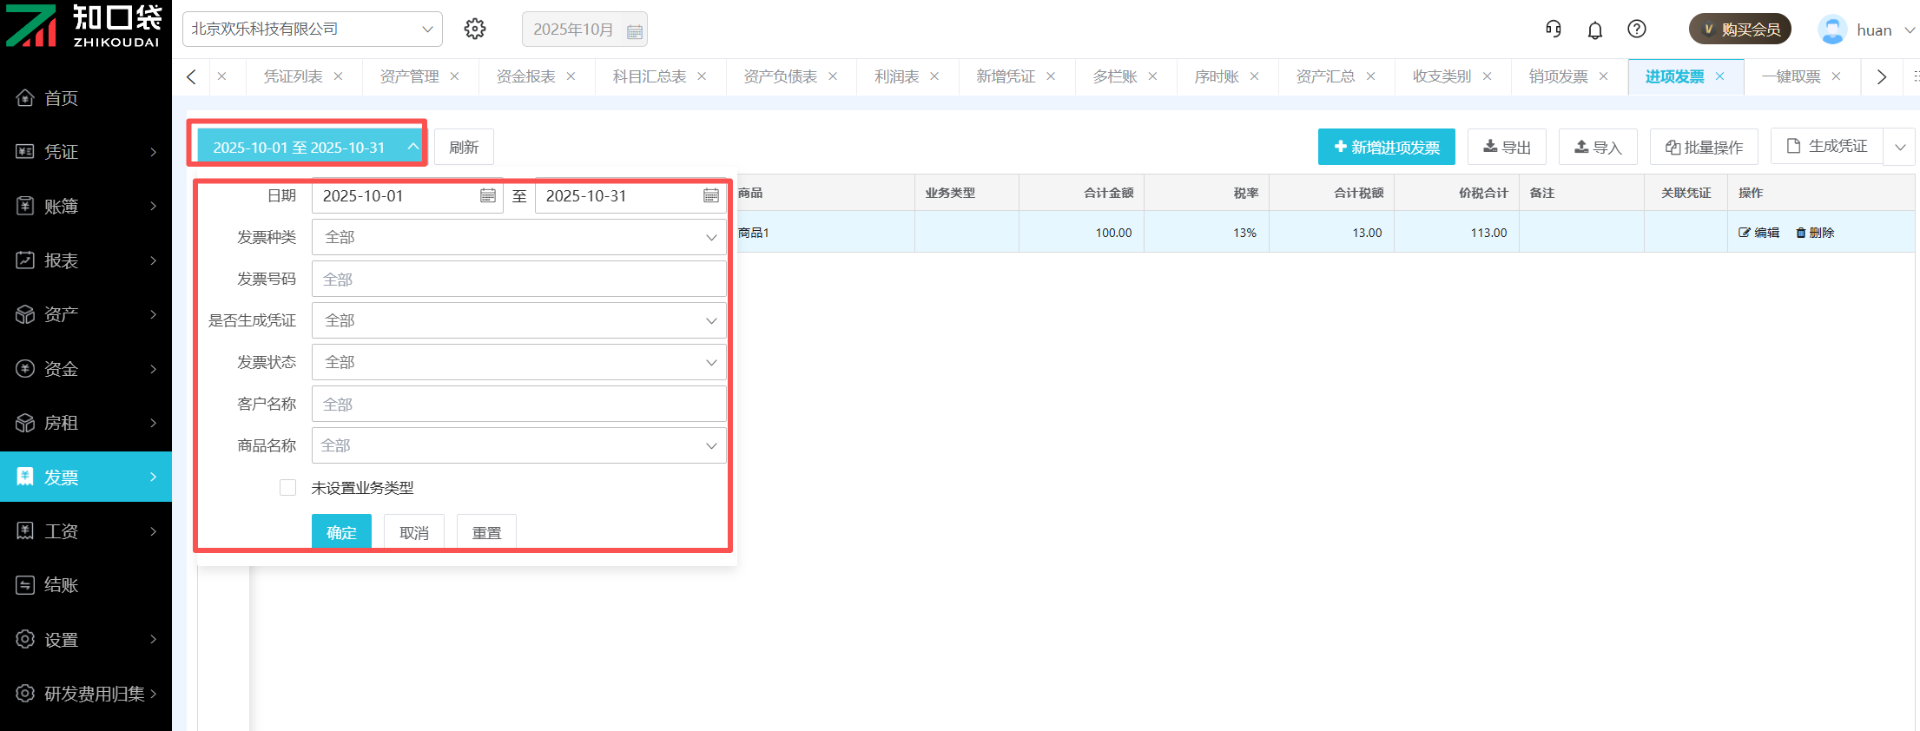Click the 发票号码 input field
Viewport: 1920px width, 731px height.
[x=518, y=280]
